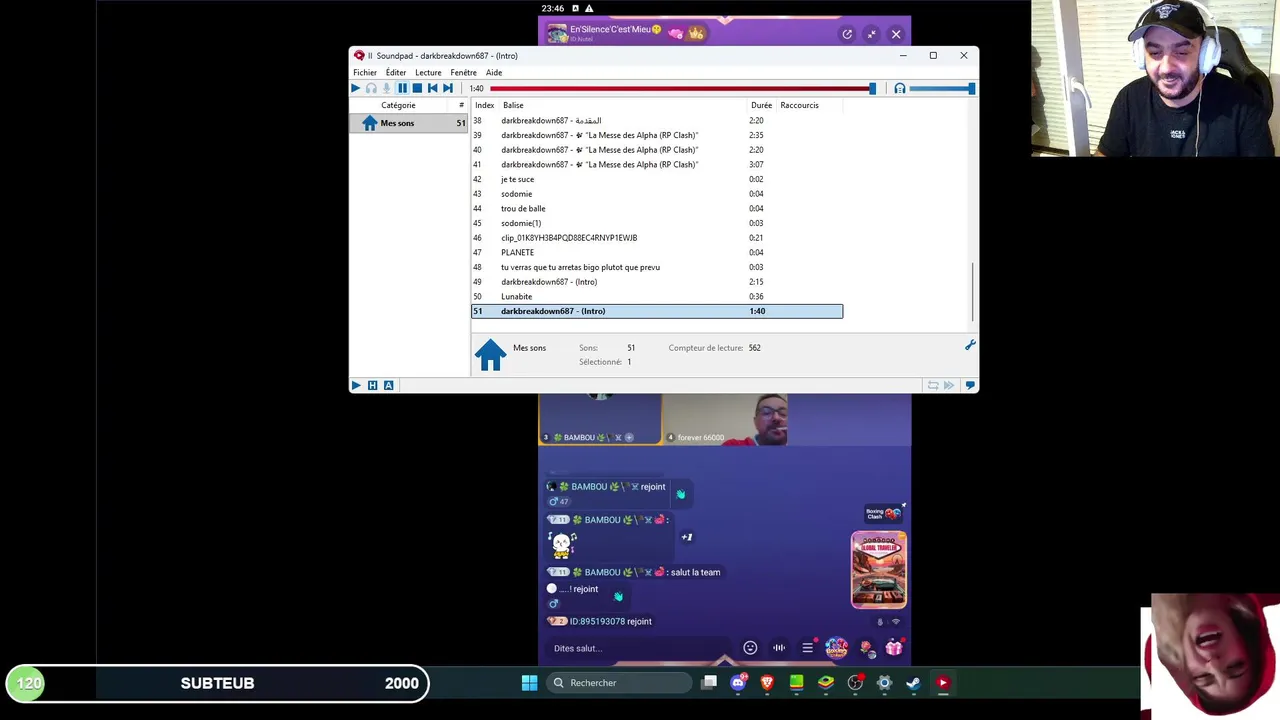
Task: Click the headphone volume icon
Action: click(x=899, y=89)
